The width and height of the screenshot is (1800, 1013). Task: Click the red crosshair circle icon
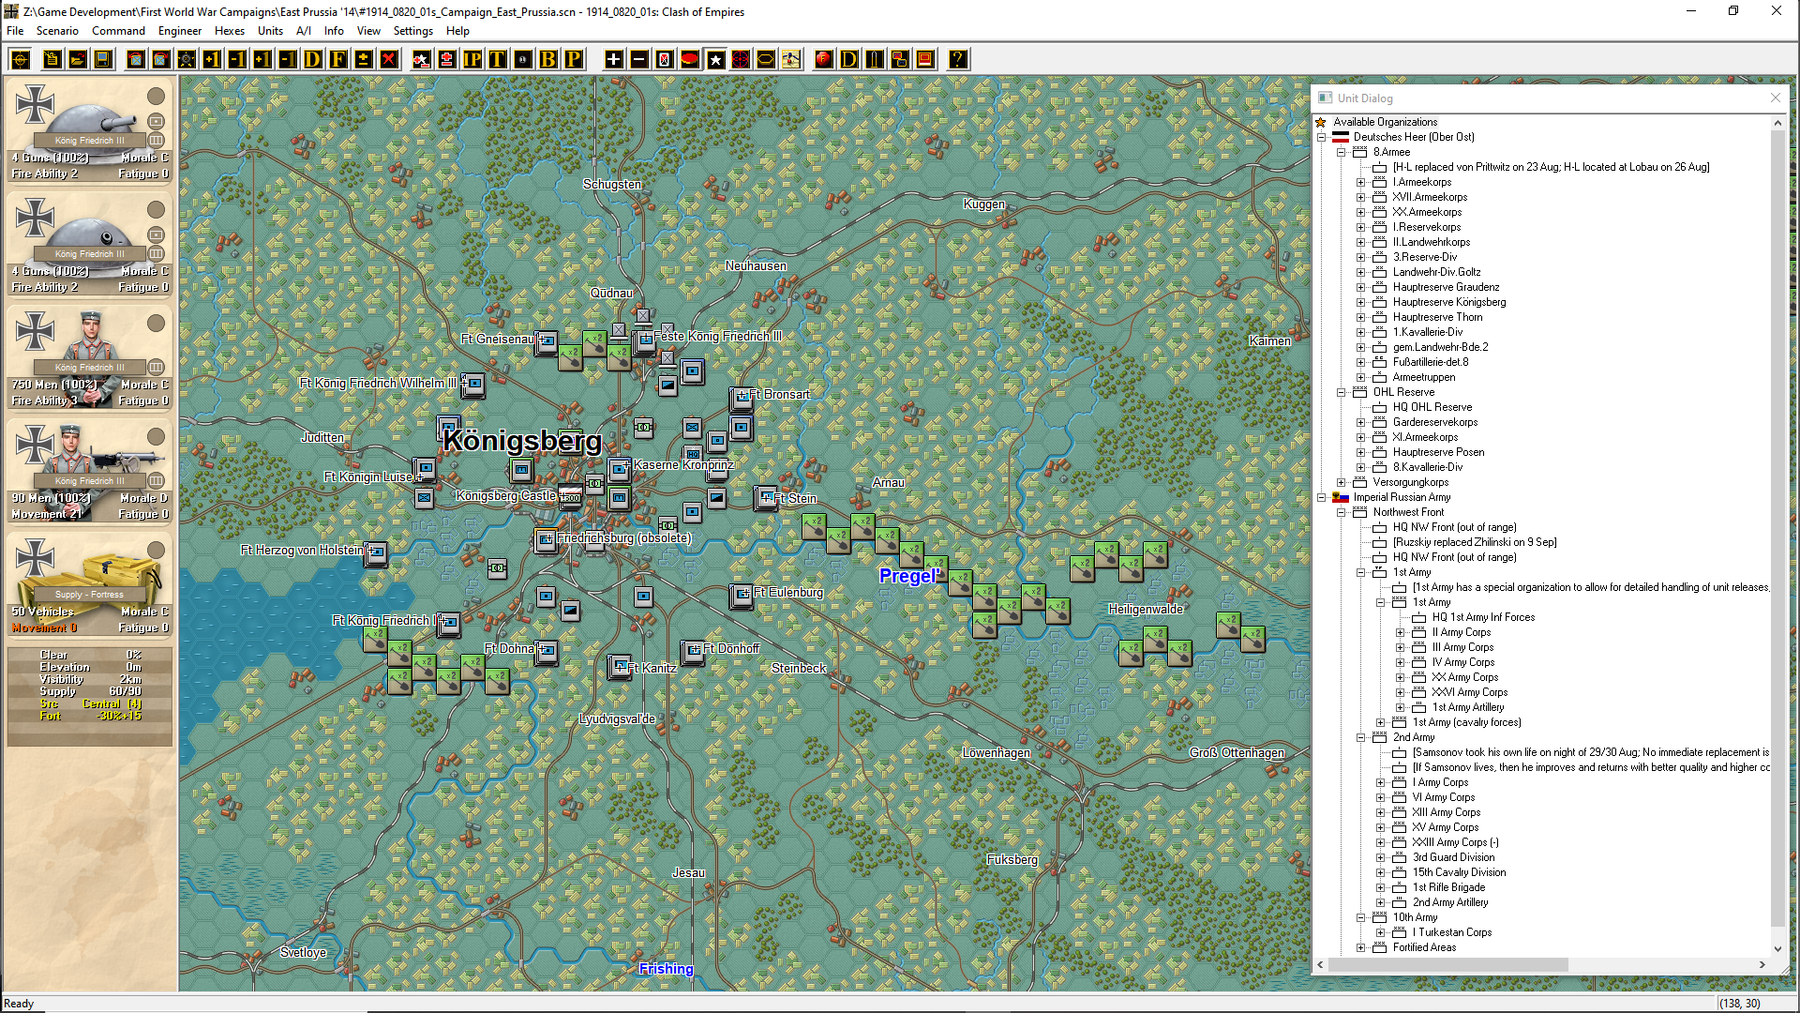click(x=741, y=59)
